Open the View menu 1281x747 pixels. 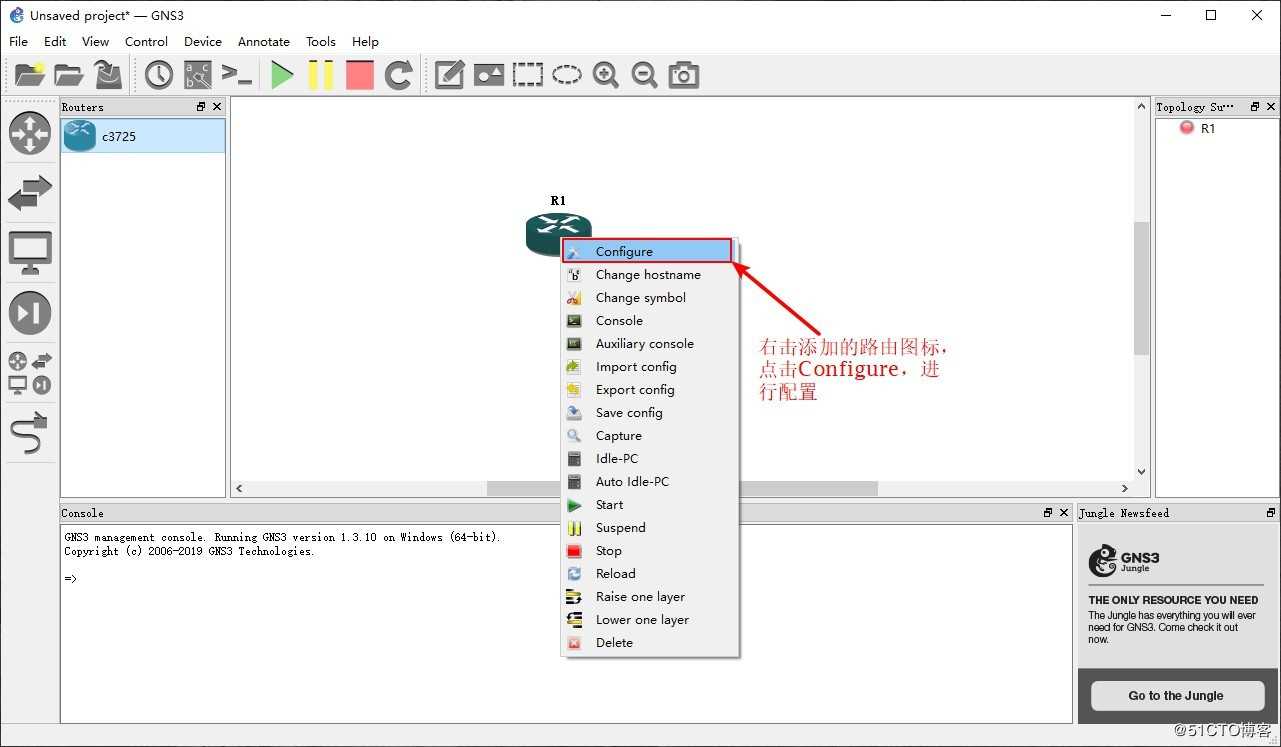pyautogui.click(x=95, y=41)
